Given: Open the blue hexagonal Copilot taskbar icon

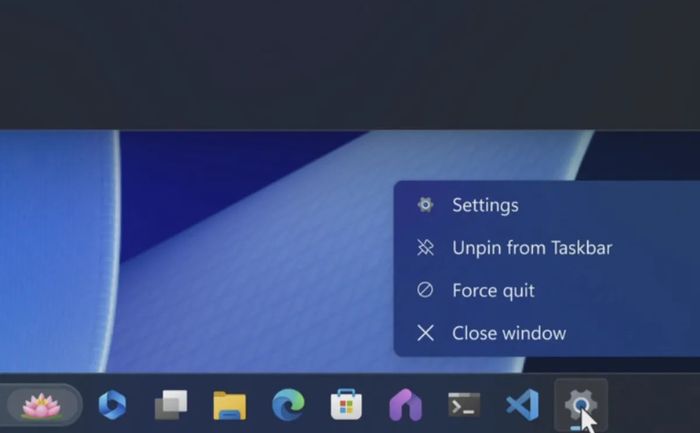Looking at the screenshot, I should click(112, 405).
